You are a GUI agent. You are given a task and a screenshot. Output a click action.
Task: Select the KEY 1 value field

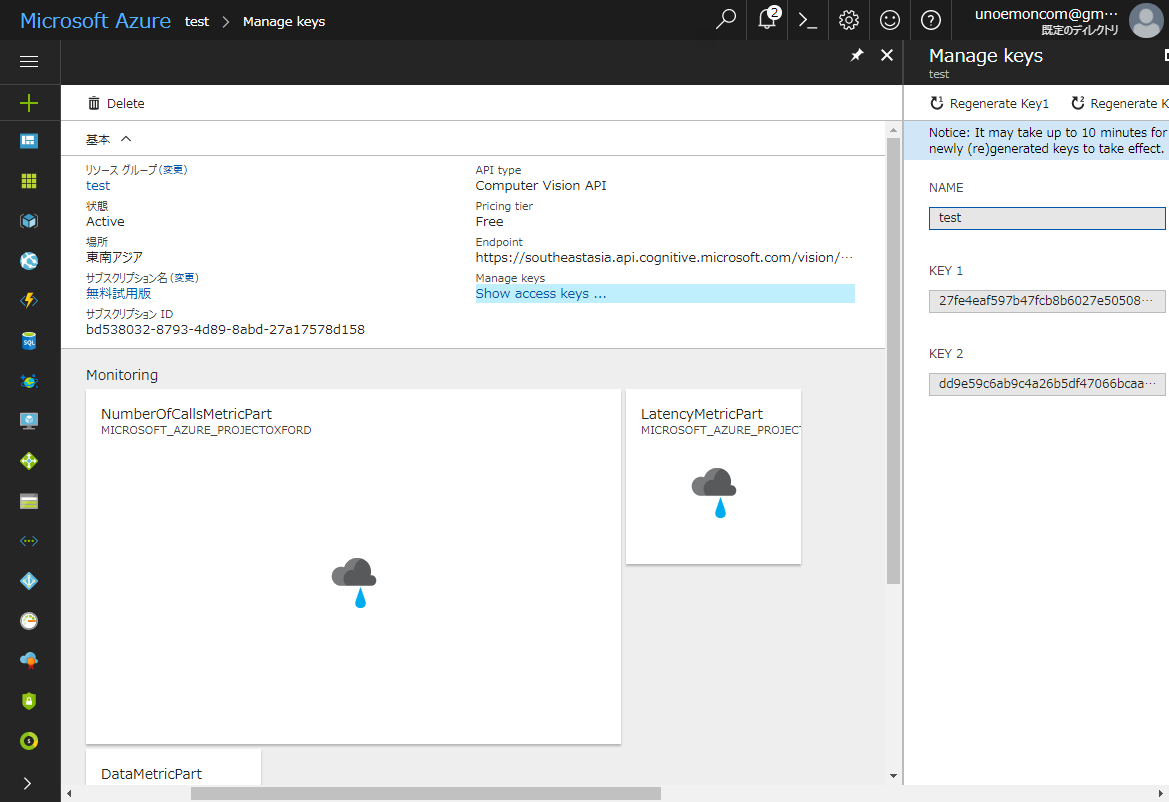[x=1047, y=301]
